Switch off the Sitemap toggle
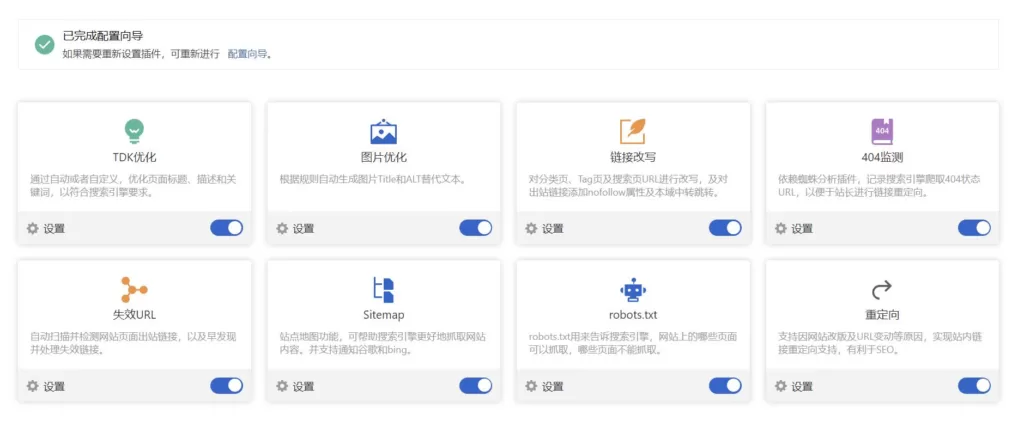1024x444 pixels. [x=475, y=386]
